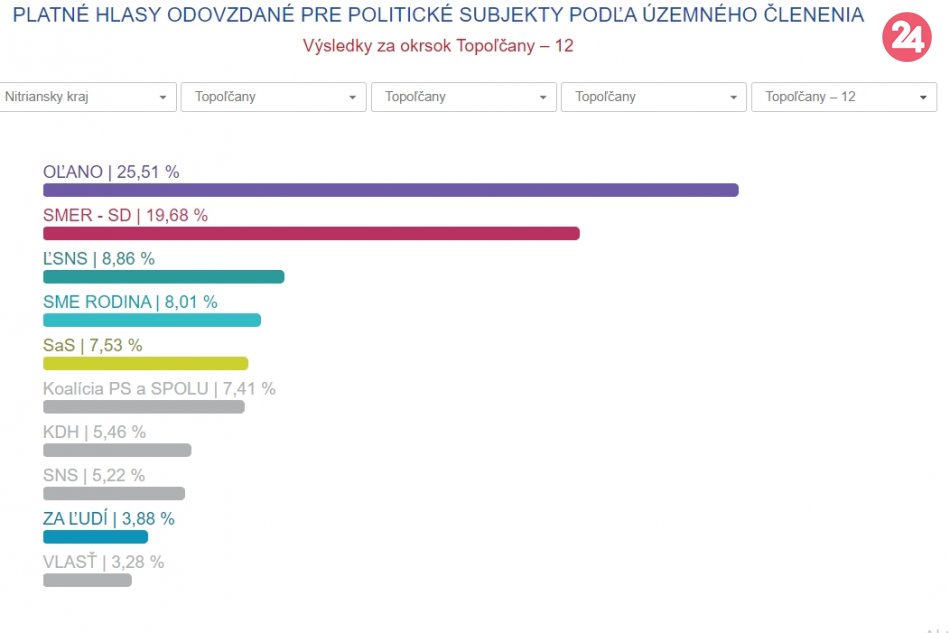Viewport: 950px width, 633px height.
Task: Expand the Topoľčany – 12 district dropdown
Action: [843, 97]
